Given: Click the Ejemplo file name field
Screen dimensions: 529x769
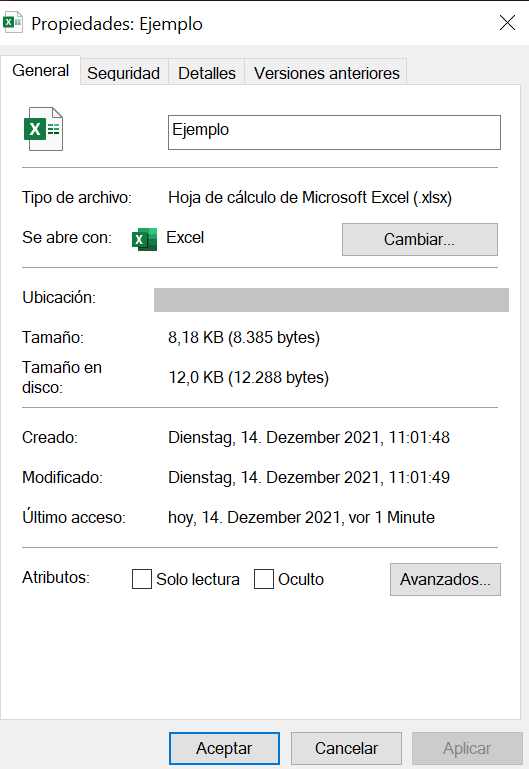Looking at the screenshot, I should [334, 132].
